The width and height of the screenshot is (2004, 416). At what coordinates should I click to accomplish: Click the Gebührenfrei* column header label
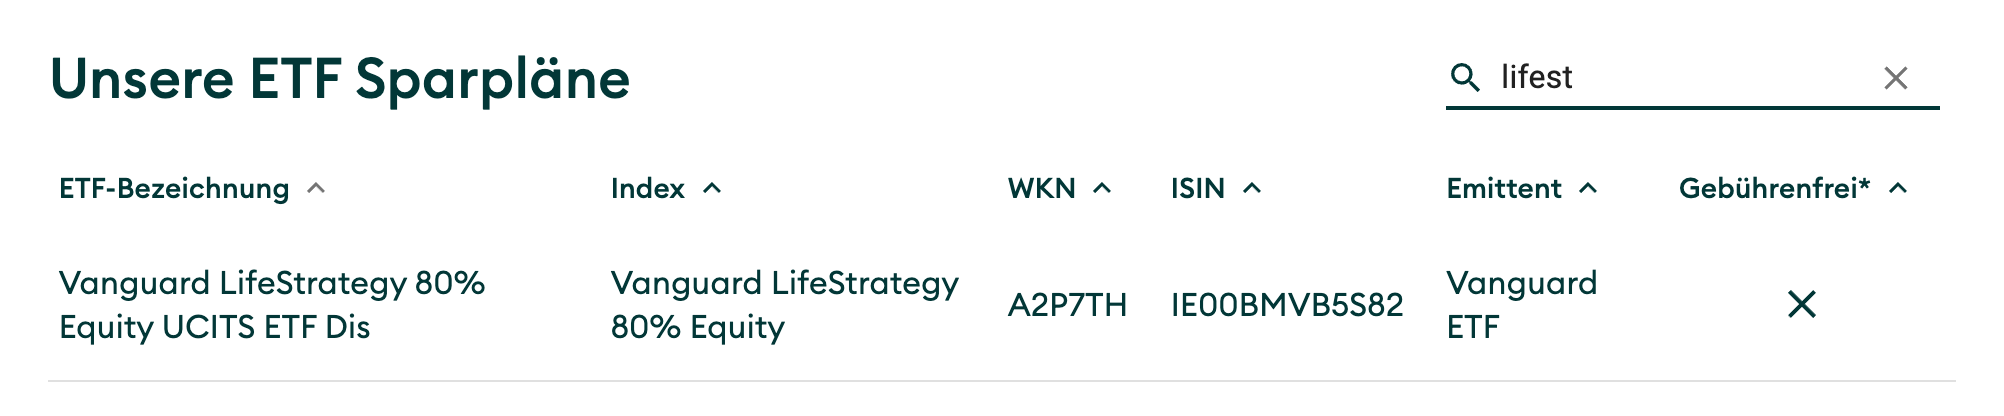1774,189
